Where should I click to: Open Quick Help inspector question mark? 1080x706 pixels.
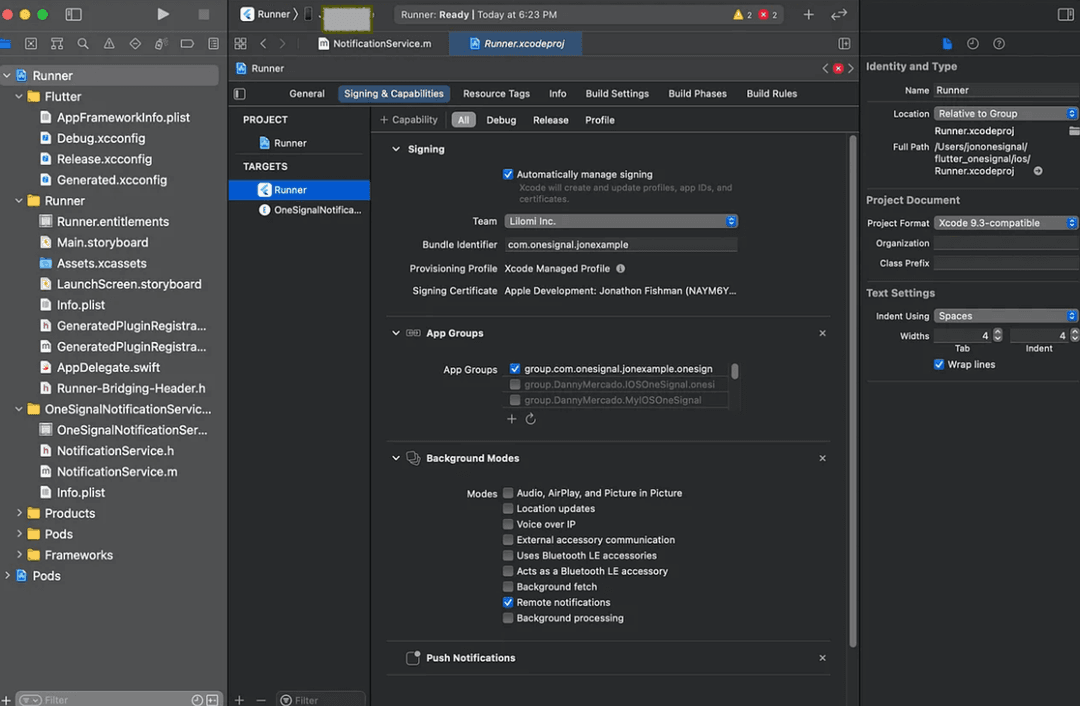(999, 43)
